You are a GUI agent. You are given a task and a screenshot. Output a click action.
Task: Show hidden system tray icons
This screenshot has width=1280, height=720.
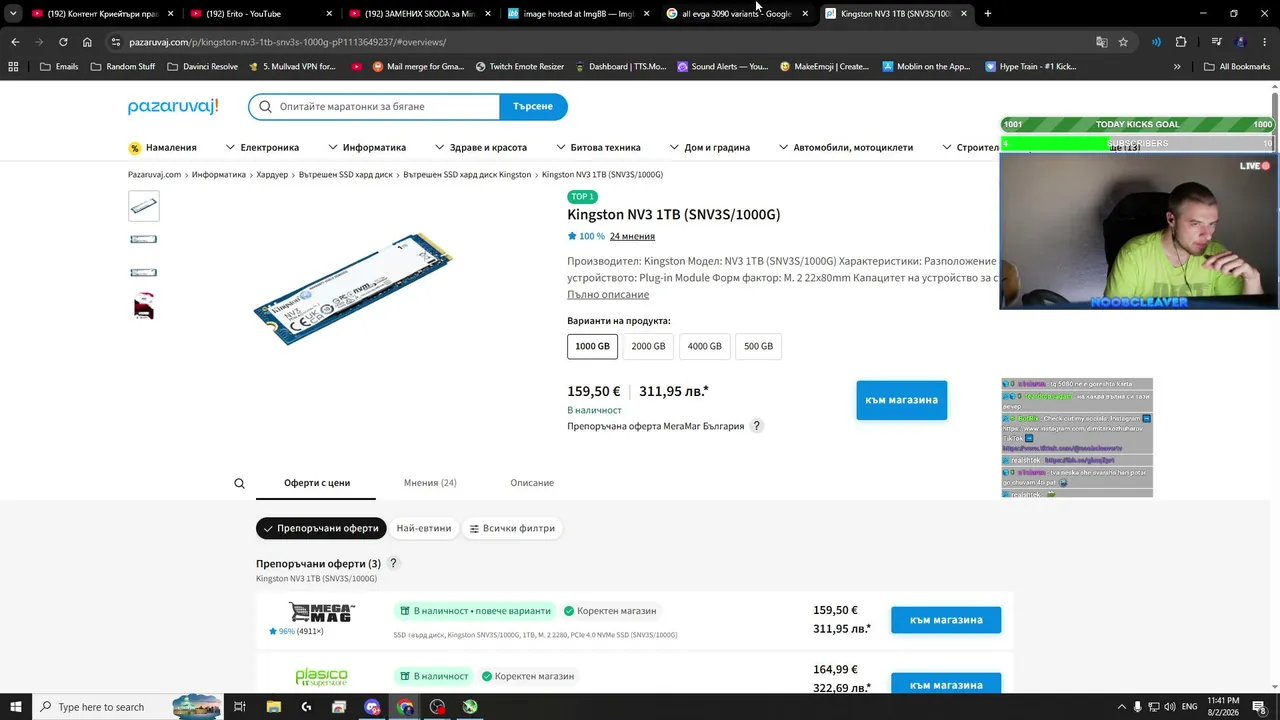[1121, 707]
